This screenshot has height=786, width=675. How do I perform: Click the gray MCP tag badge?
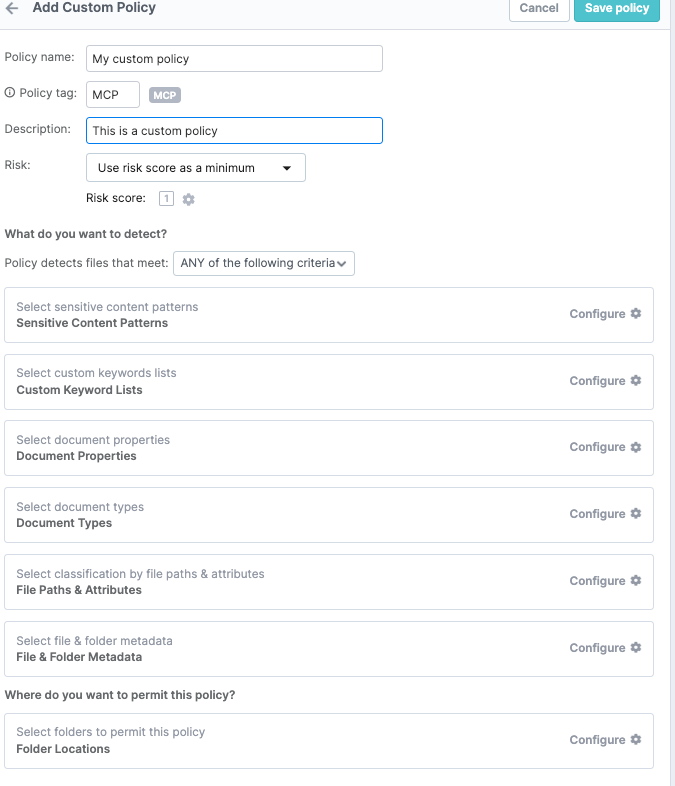(165, 95)
